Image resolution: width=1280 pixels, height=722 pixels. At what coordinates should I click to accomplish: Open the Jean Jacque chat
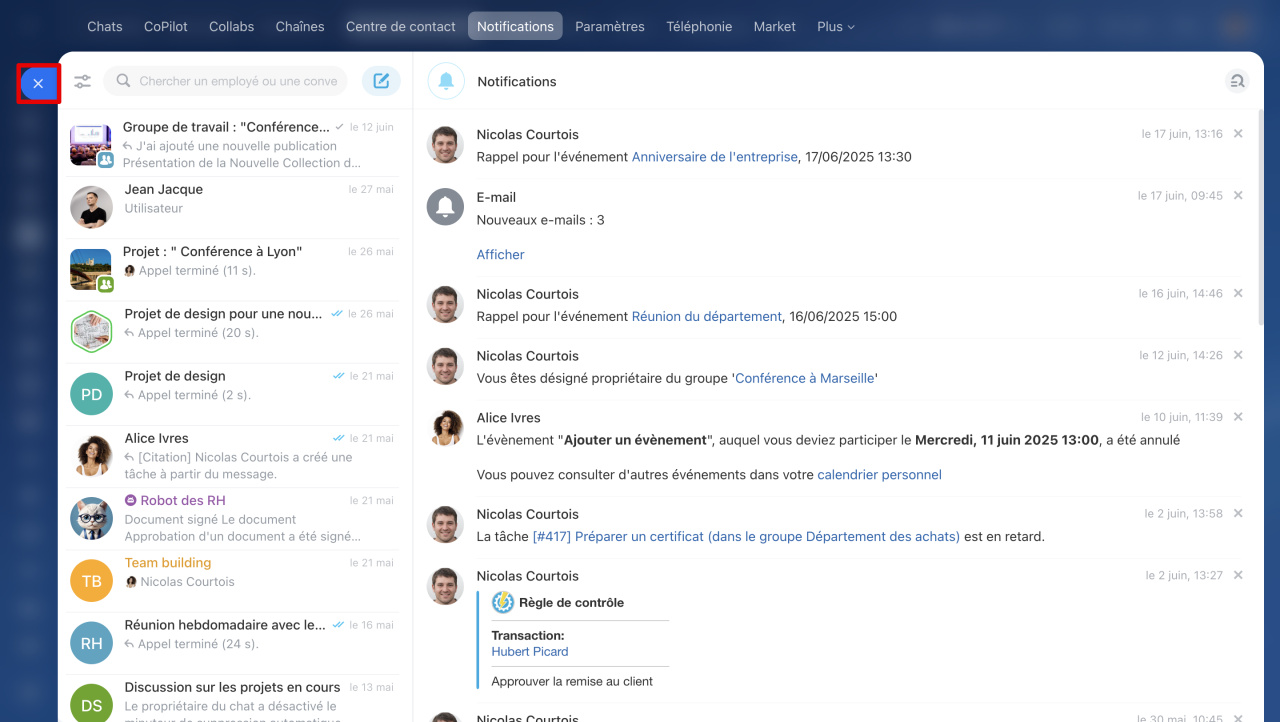(x=232, y=207)
